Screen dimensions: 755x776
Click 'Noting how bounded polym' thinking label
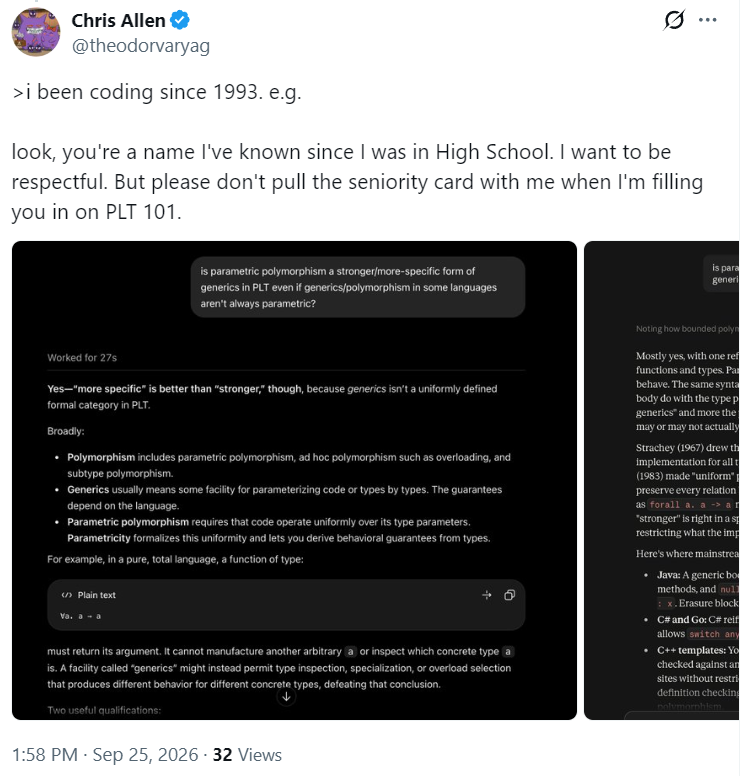[687, 329]
